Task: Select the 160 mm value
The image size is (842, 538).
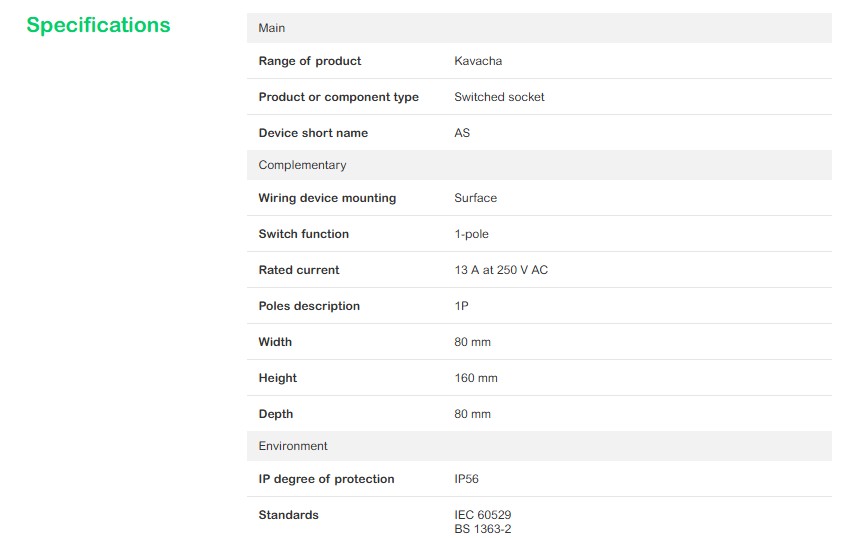Action: point(476,378)
